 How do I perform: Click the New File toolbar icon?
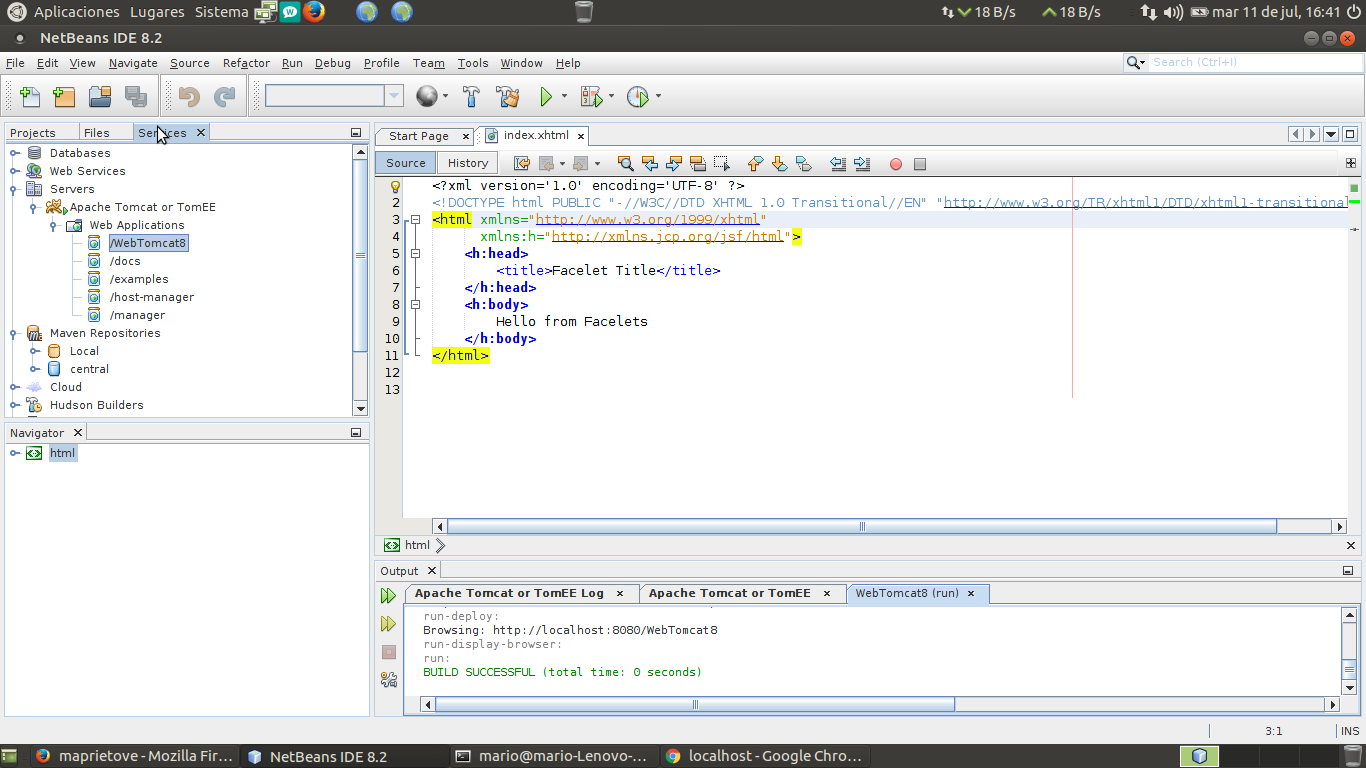pos(30,97)
